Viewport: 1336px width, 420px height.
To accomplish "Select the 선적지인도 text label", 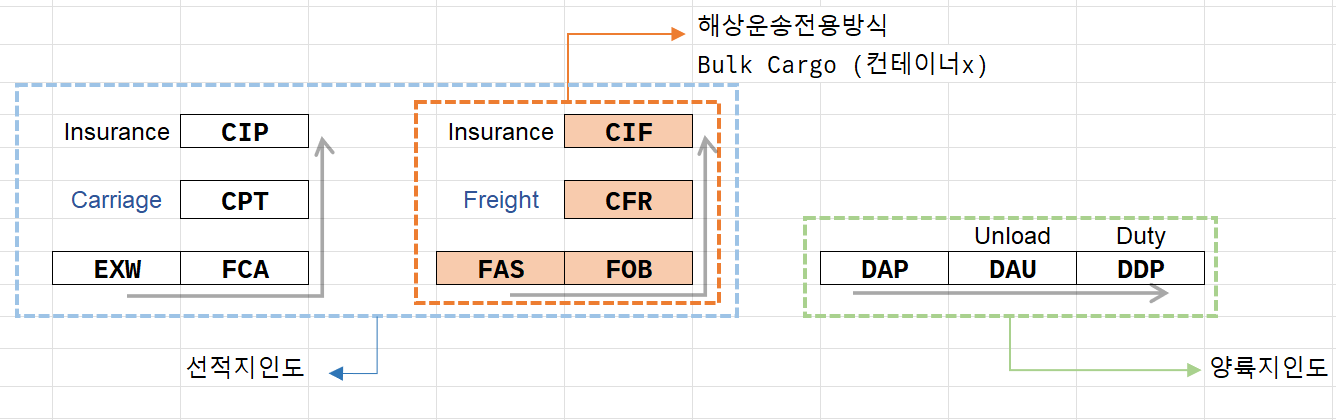I will 244,369.
